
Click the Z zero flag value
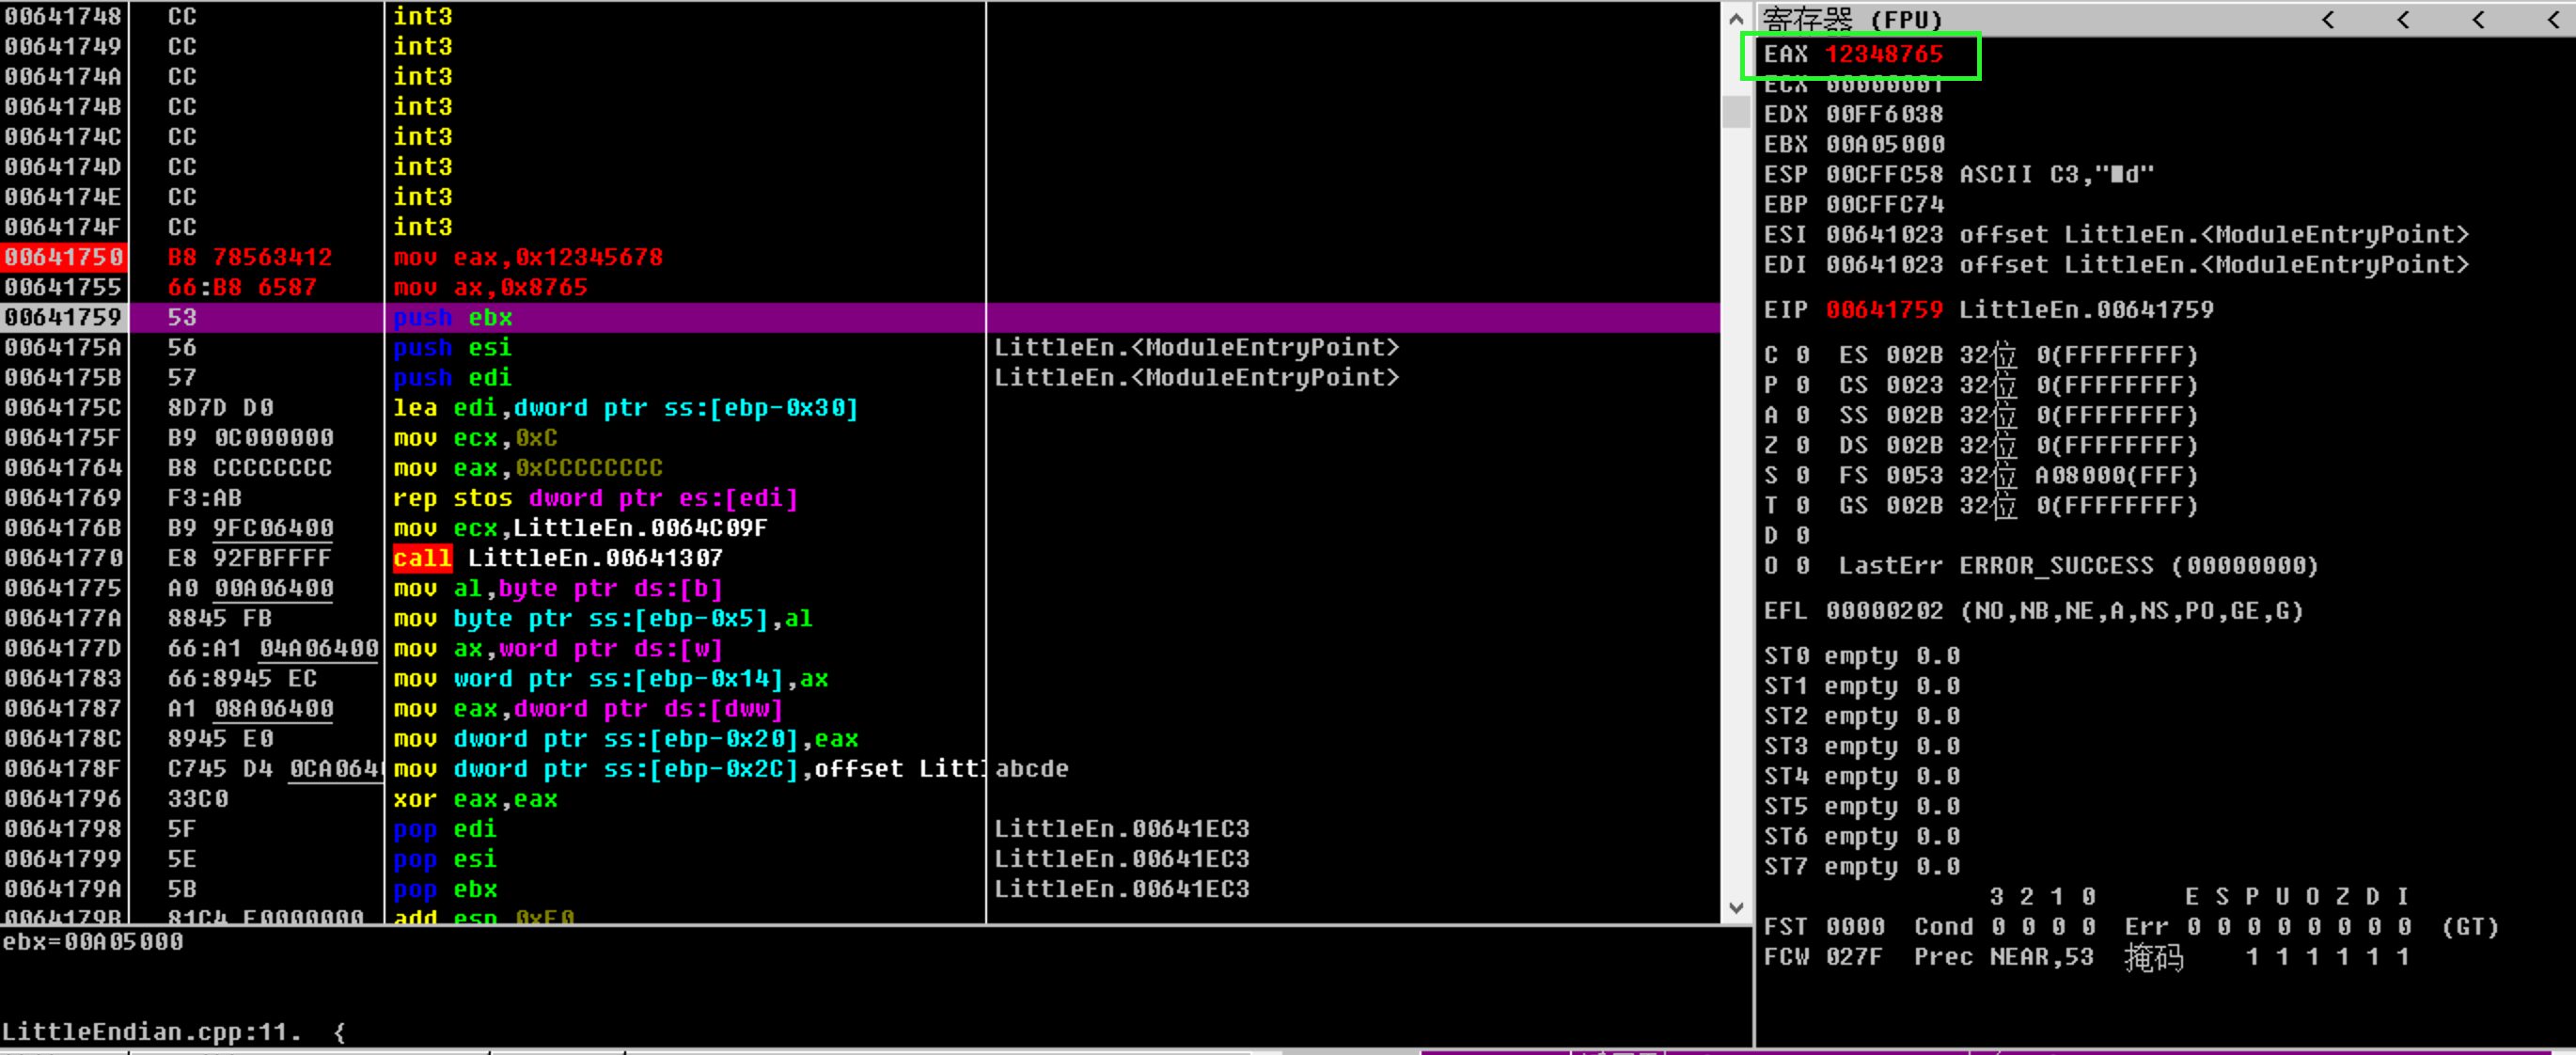1802,444
